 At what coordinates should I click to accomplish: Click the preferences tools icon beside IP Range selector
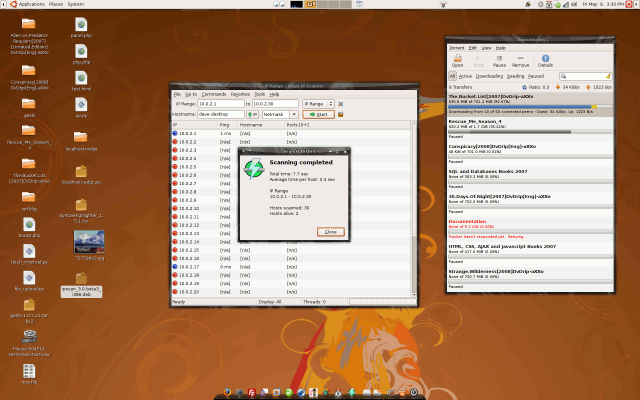pos(340,104)
